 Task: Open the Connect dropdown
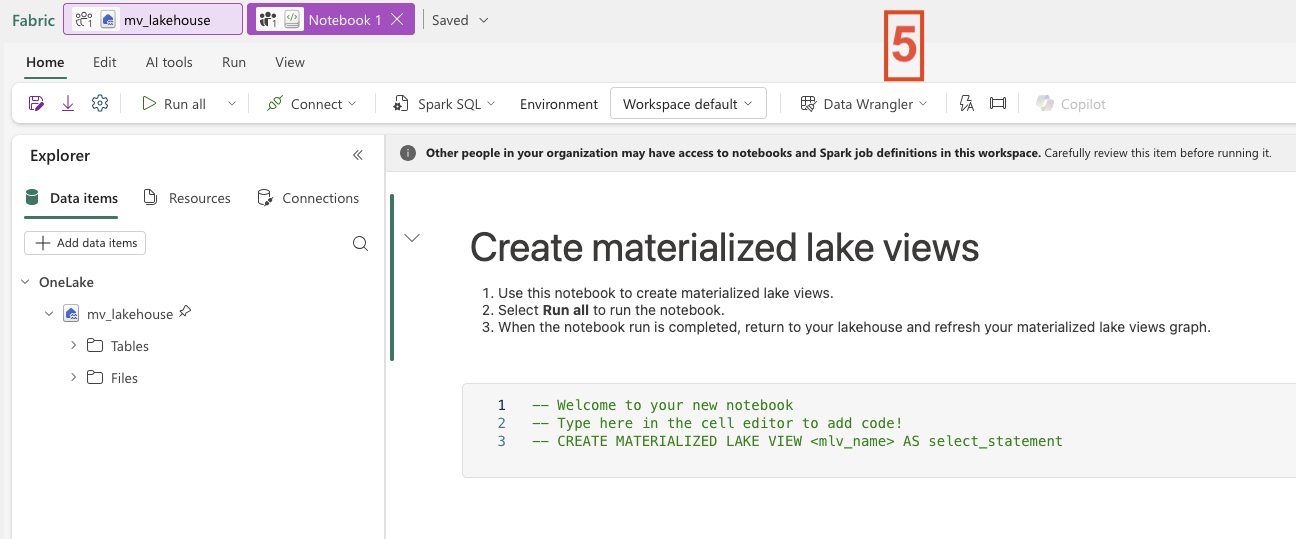pos(311,104)
